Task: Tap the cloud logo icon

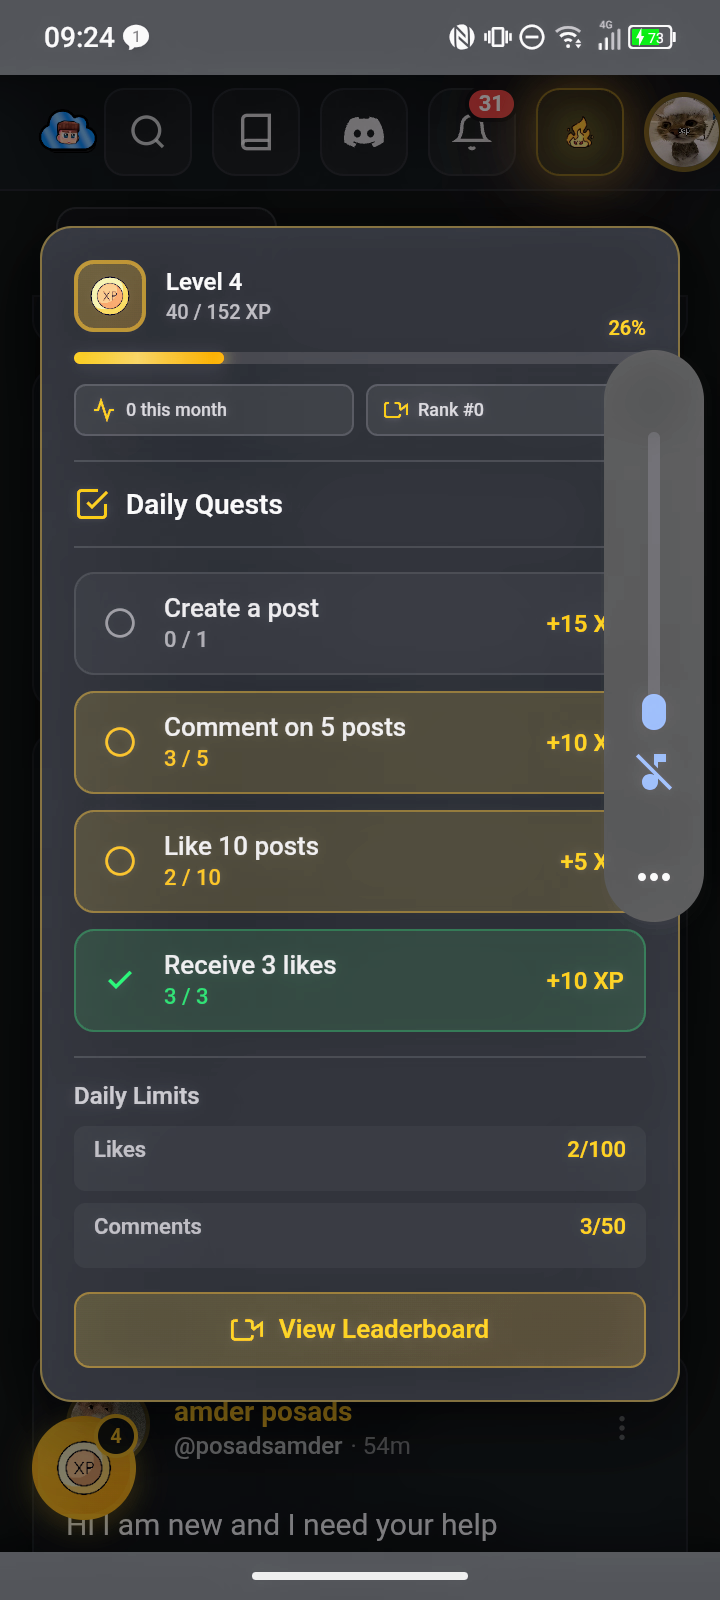Action: pos(68,132)
